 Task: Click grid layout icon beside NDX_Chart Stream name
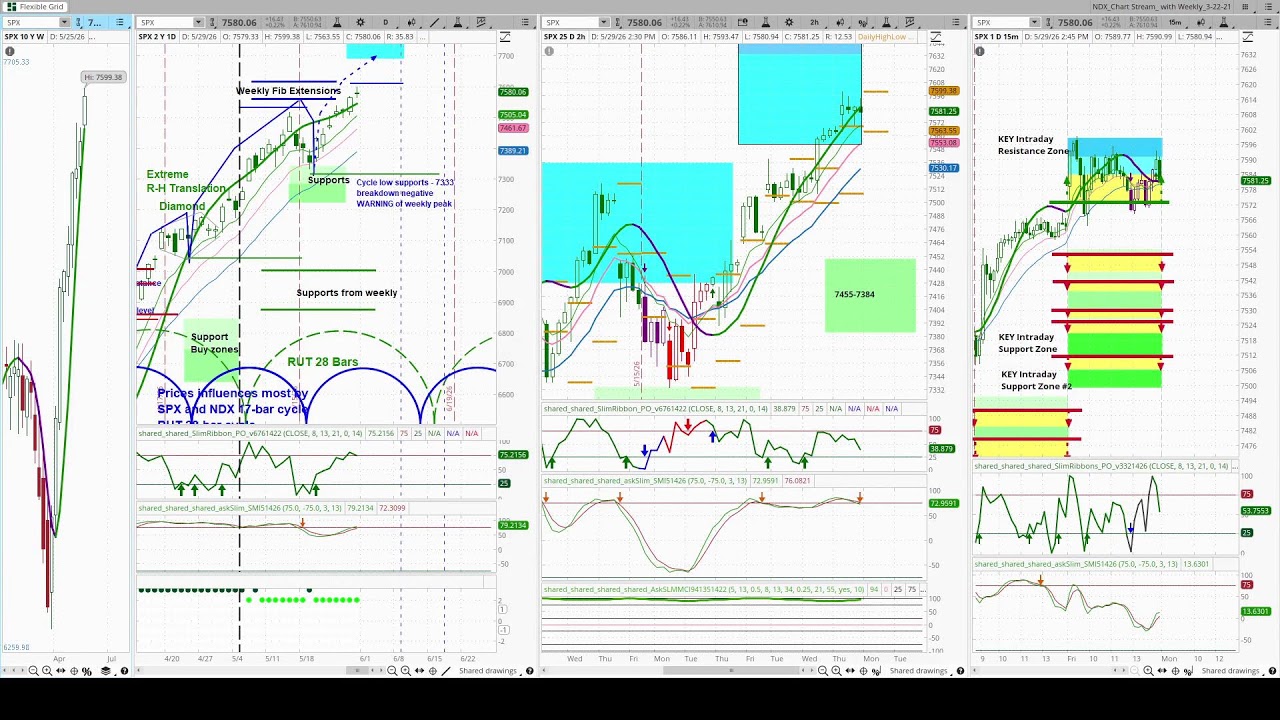pyautogui.click(x=1245, y=7)
